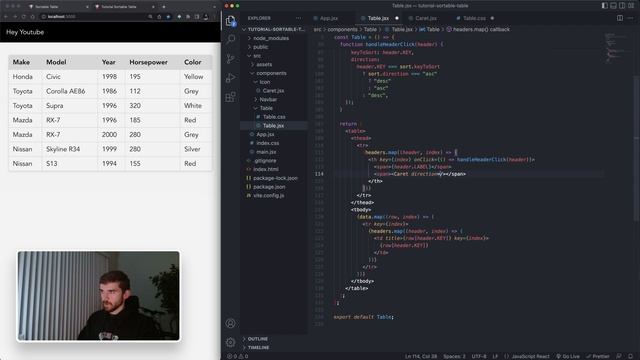Viewport: 640px width, 360px height.
Task: Open Table.css in the file explorer
Action: pyautogui.click(x=274, y=117)
